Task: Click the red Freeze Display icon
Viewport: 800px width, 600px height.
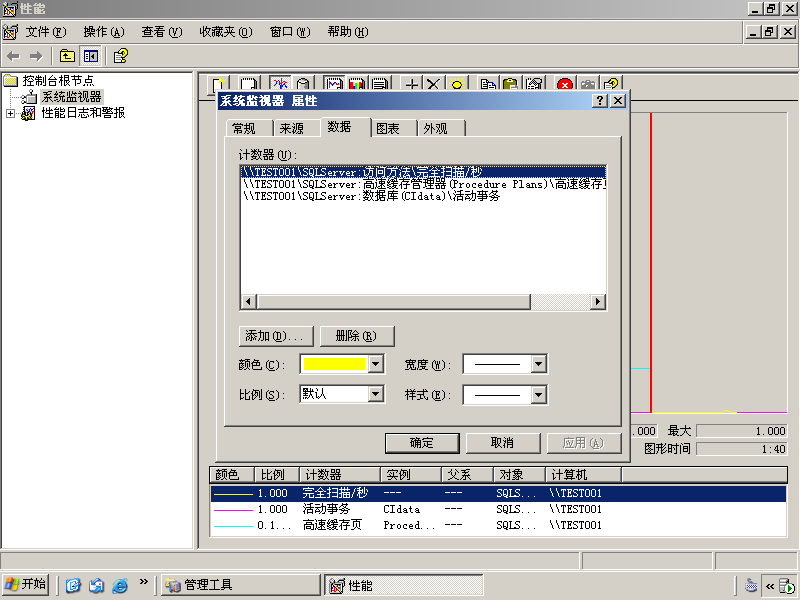Action: (565, 83)
